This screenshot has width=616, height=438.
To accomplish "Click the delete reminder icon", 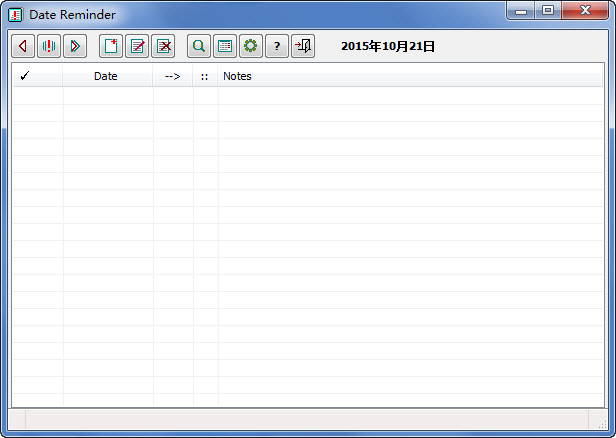I will (x=163, y=46).
